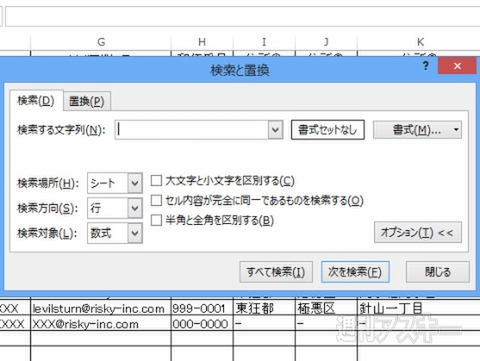Click the すべて検索(I) button
The height and width of the screenshot is (361, 480).
click(x=276, y=272)
